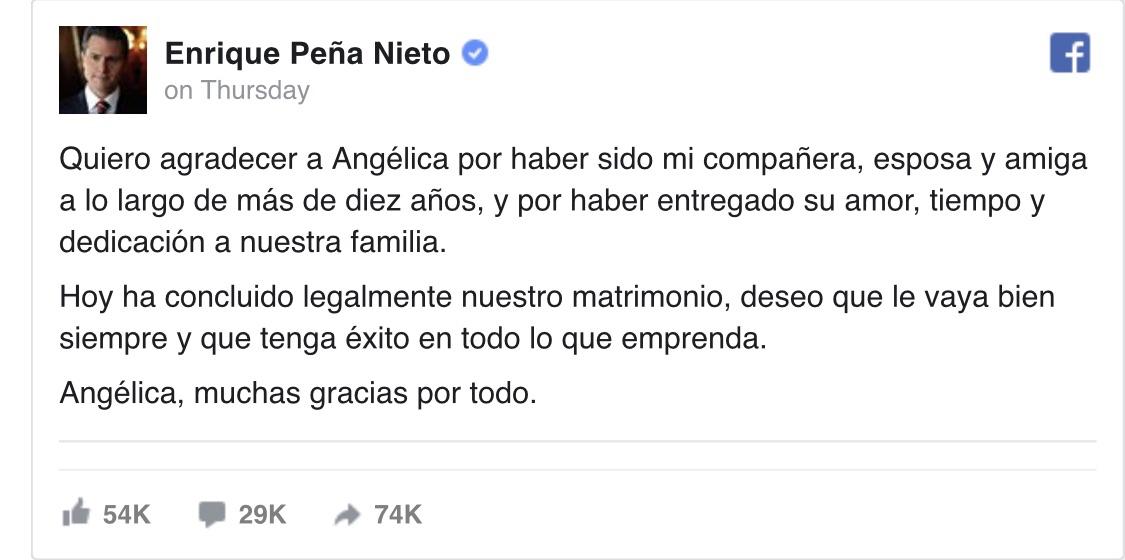1125x560 pixels.
Task: Click the word 'matrimonio' in the post
Action: (651, 298)
